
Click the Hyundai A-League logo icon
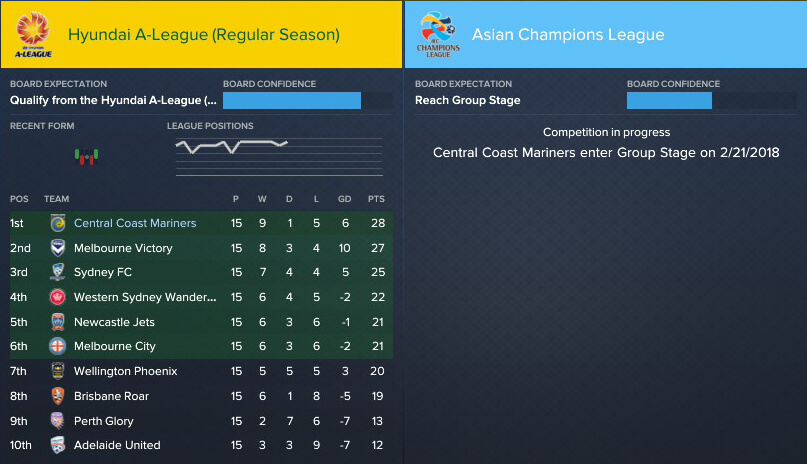[33, 34]
